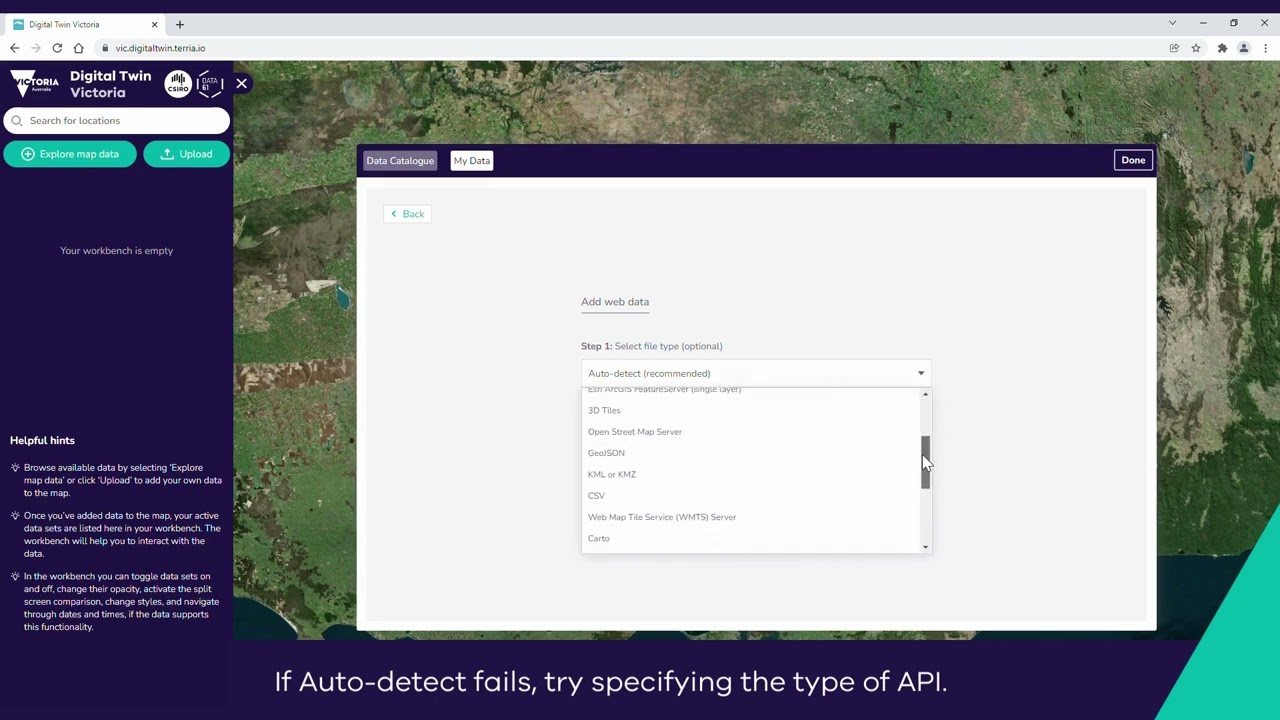The width and height of the screenshot is (1280, 720).
Task: Click the CSIRO logo
Action: pyautogui.click(x=178, y=84)
